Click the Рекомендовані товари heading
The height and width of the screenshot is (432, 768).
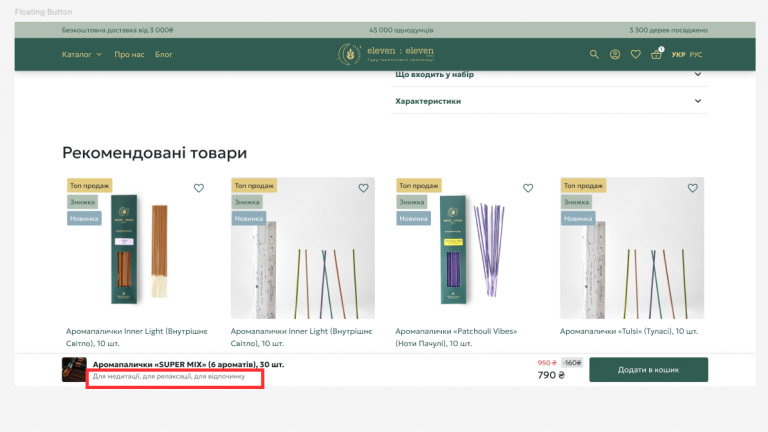pyautogui.click(x=154, y=153)
